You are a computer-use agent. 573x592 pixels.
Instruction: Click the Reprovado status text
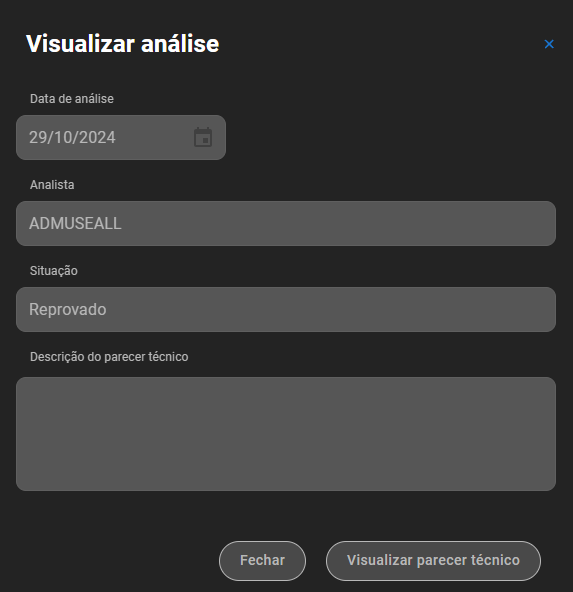point(68,310)
